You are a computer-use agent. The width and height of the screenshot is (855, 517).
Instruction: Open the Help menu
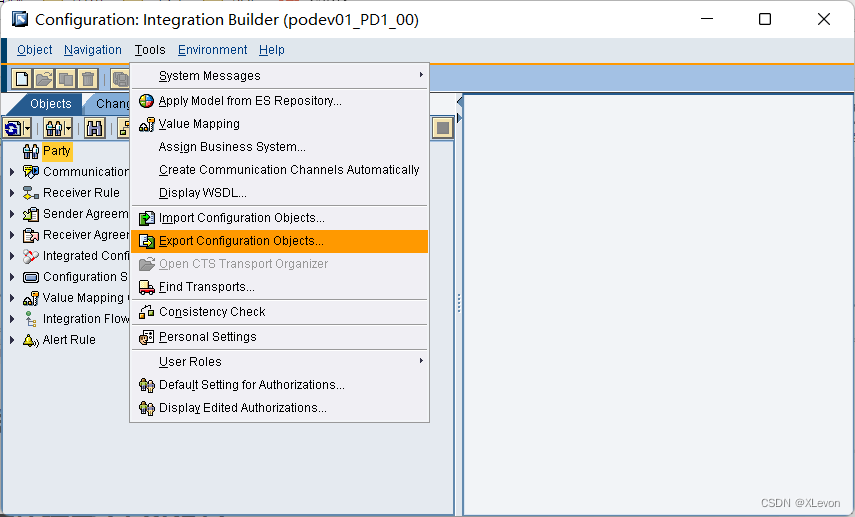point(272,50)
